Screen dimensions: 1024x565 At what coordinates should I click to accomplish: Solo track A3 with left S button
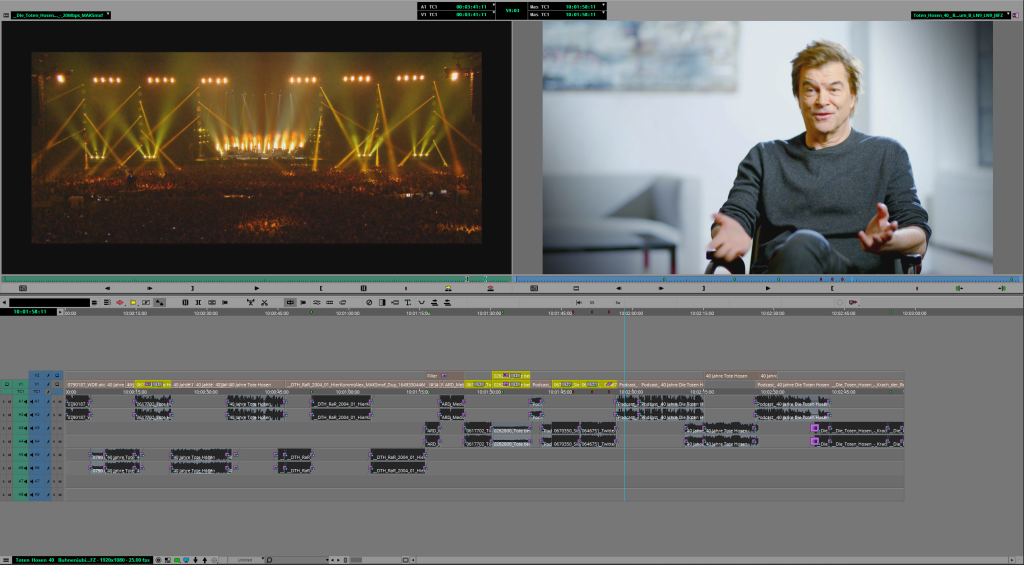coord(3,428)
